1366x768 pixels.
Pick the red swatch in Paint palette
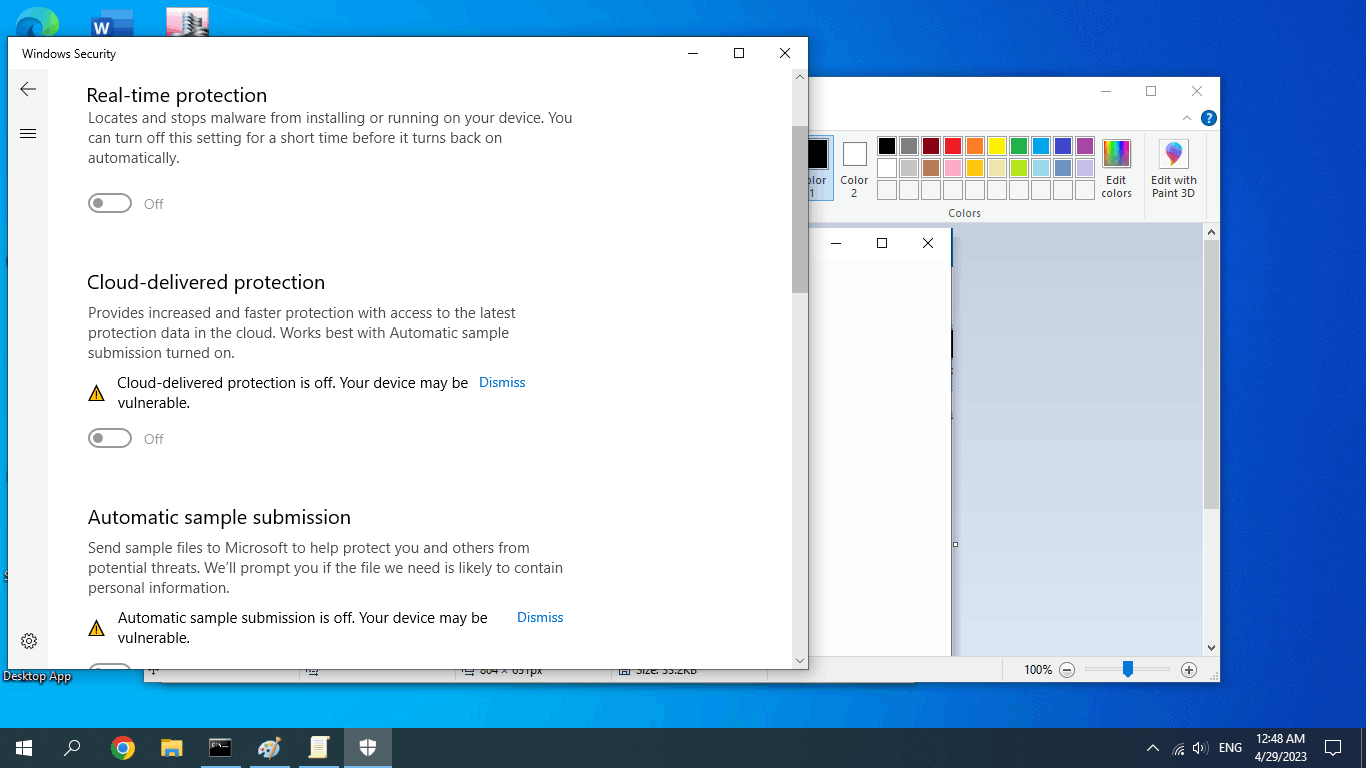[953, 146]
